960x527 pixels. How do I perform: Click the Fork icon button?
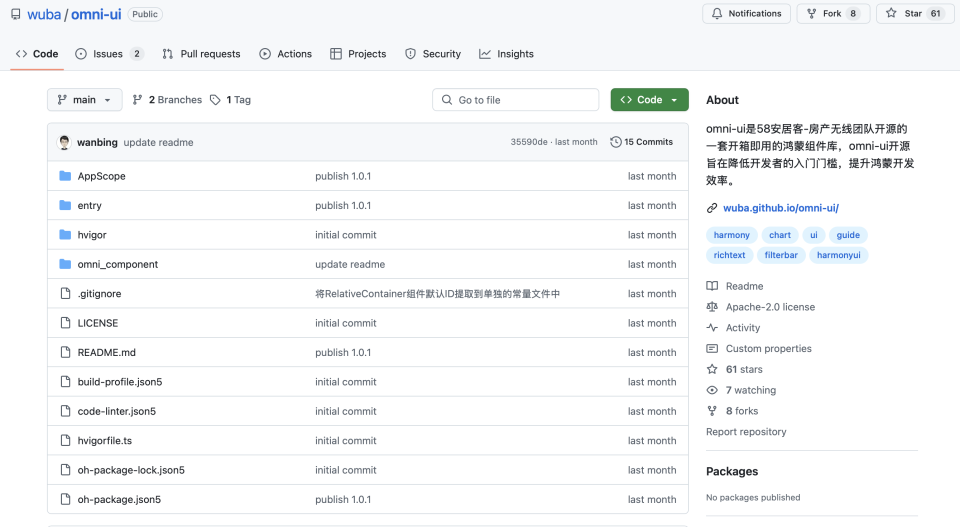click(x=811, y=13)
